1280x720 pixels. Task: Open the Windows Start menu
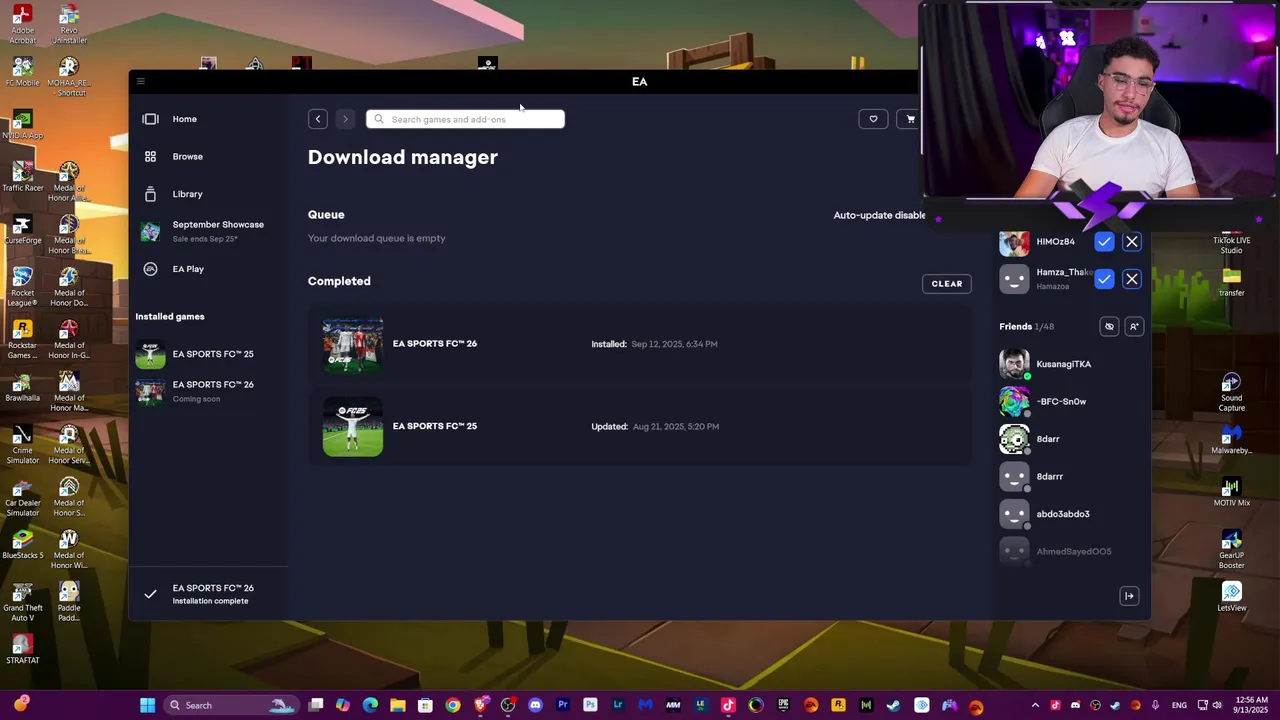tap(147, 706)
